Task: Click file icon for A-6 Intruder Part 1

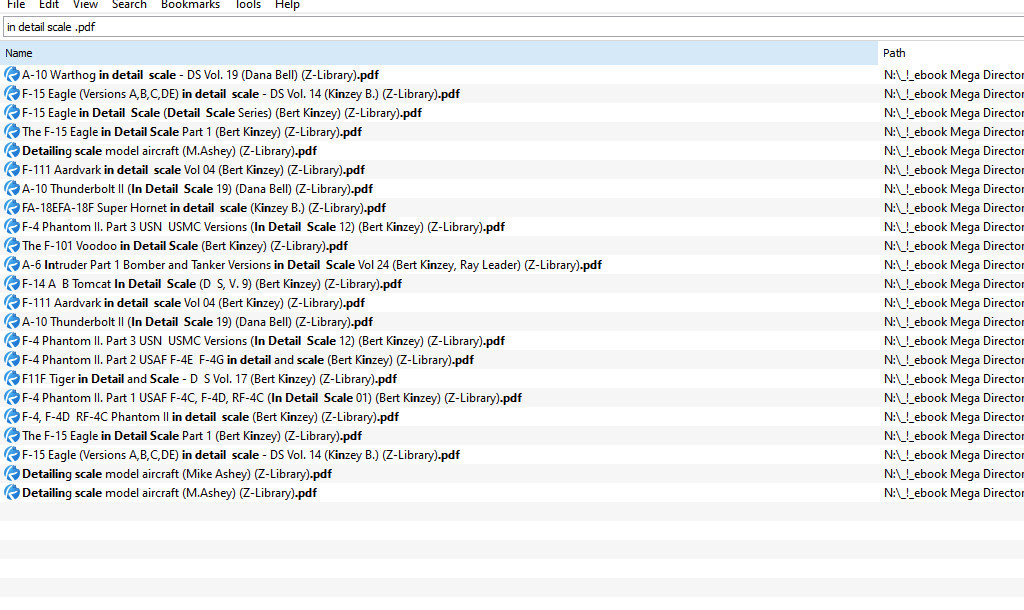Action: (x=12, y=265)
